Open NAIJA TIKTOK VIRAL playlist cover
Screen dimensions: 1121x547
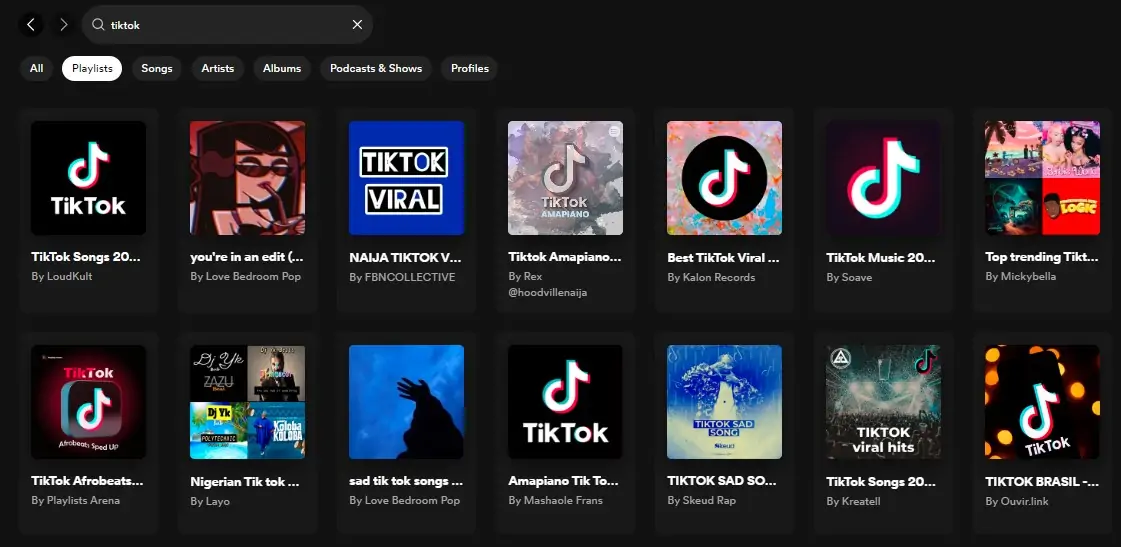tap(406, 178)
